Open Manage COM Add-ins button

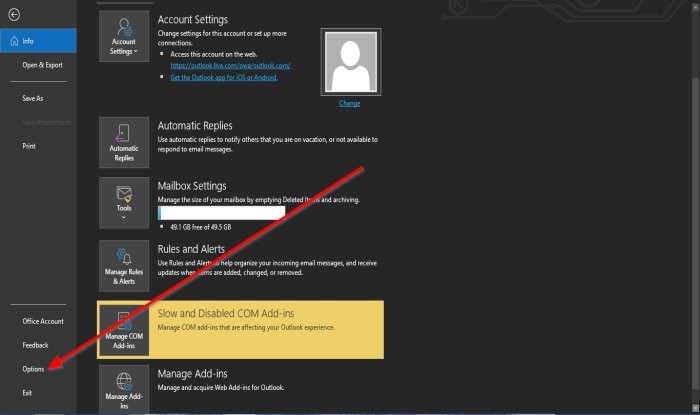(124, 330)
